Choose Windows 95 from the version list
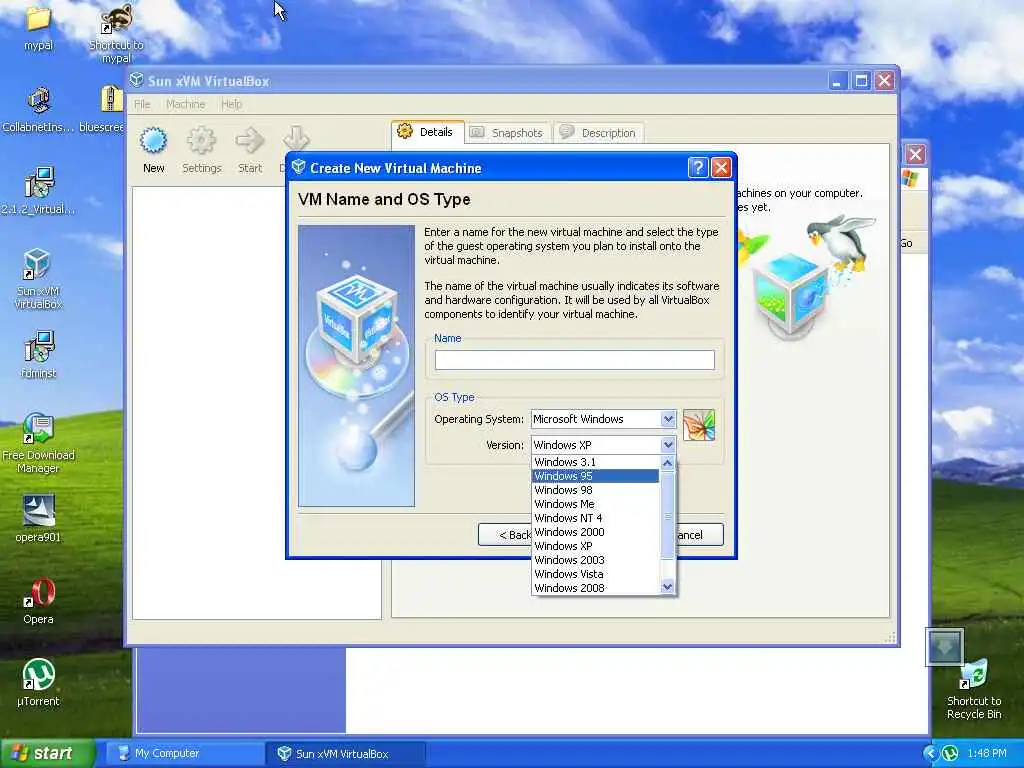The image size is (1024, 768). (x=596, y=476)
